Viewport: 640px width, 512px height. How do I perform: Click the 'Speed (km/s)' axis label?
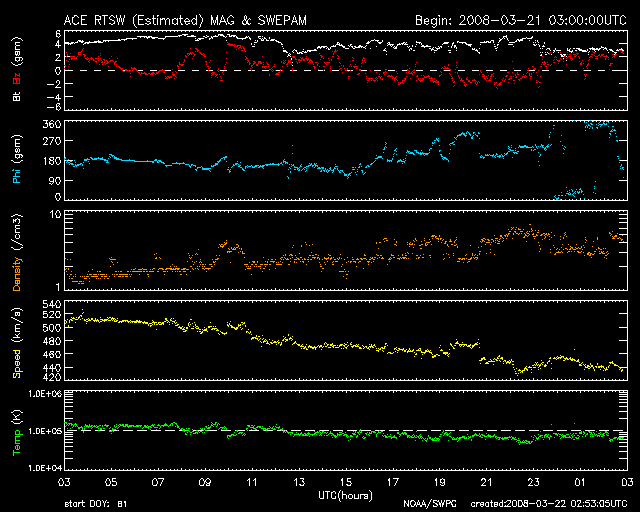(x=17, y=343)
